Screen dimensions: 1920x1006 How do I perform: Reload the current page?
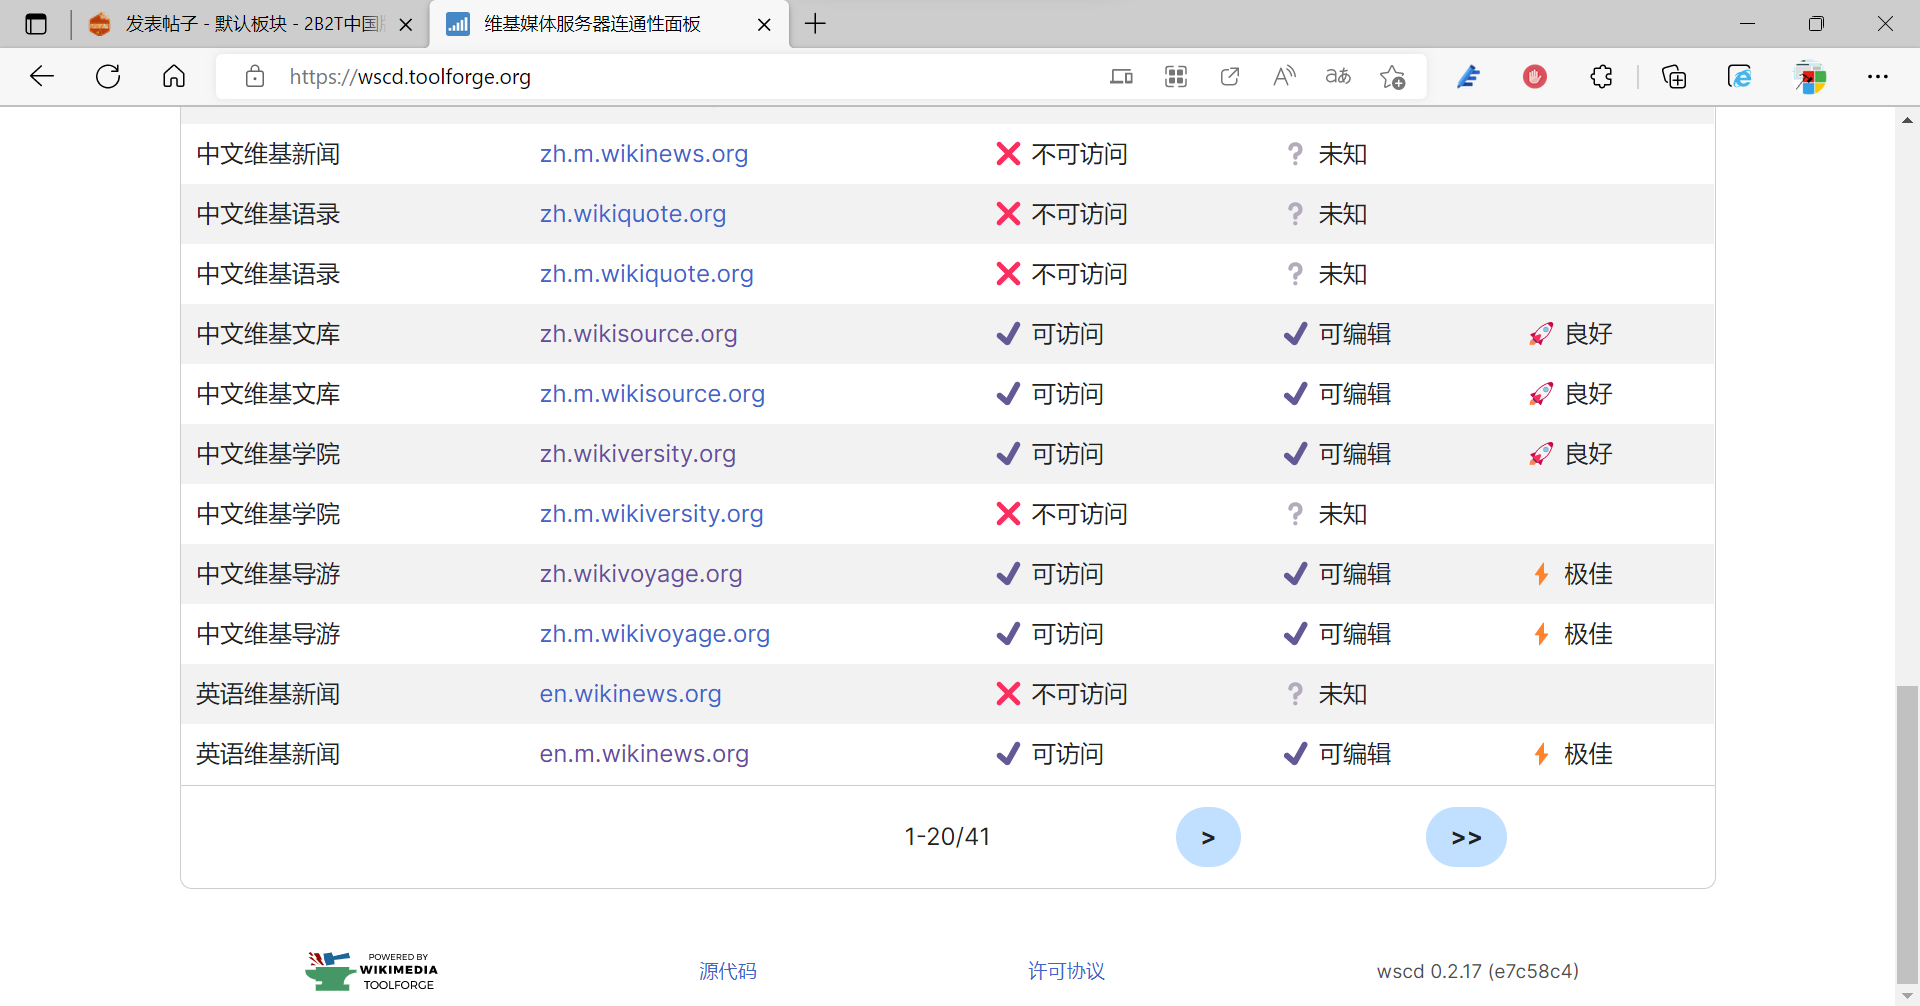click(x=108, y=76)
